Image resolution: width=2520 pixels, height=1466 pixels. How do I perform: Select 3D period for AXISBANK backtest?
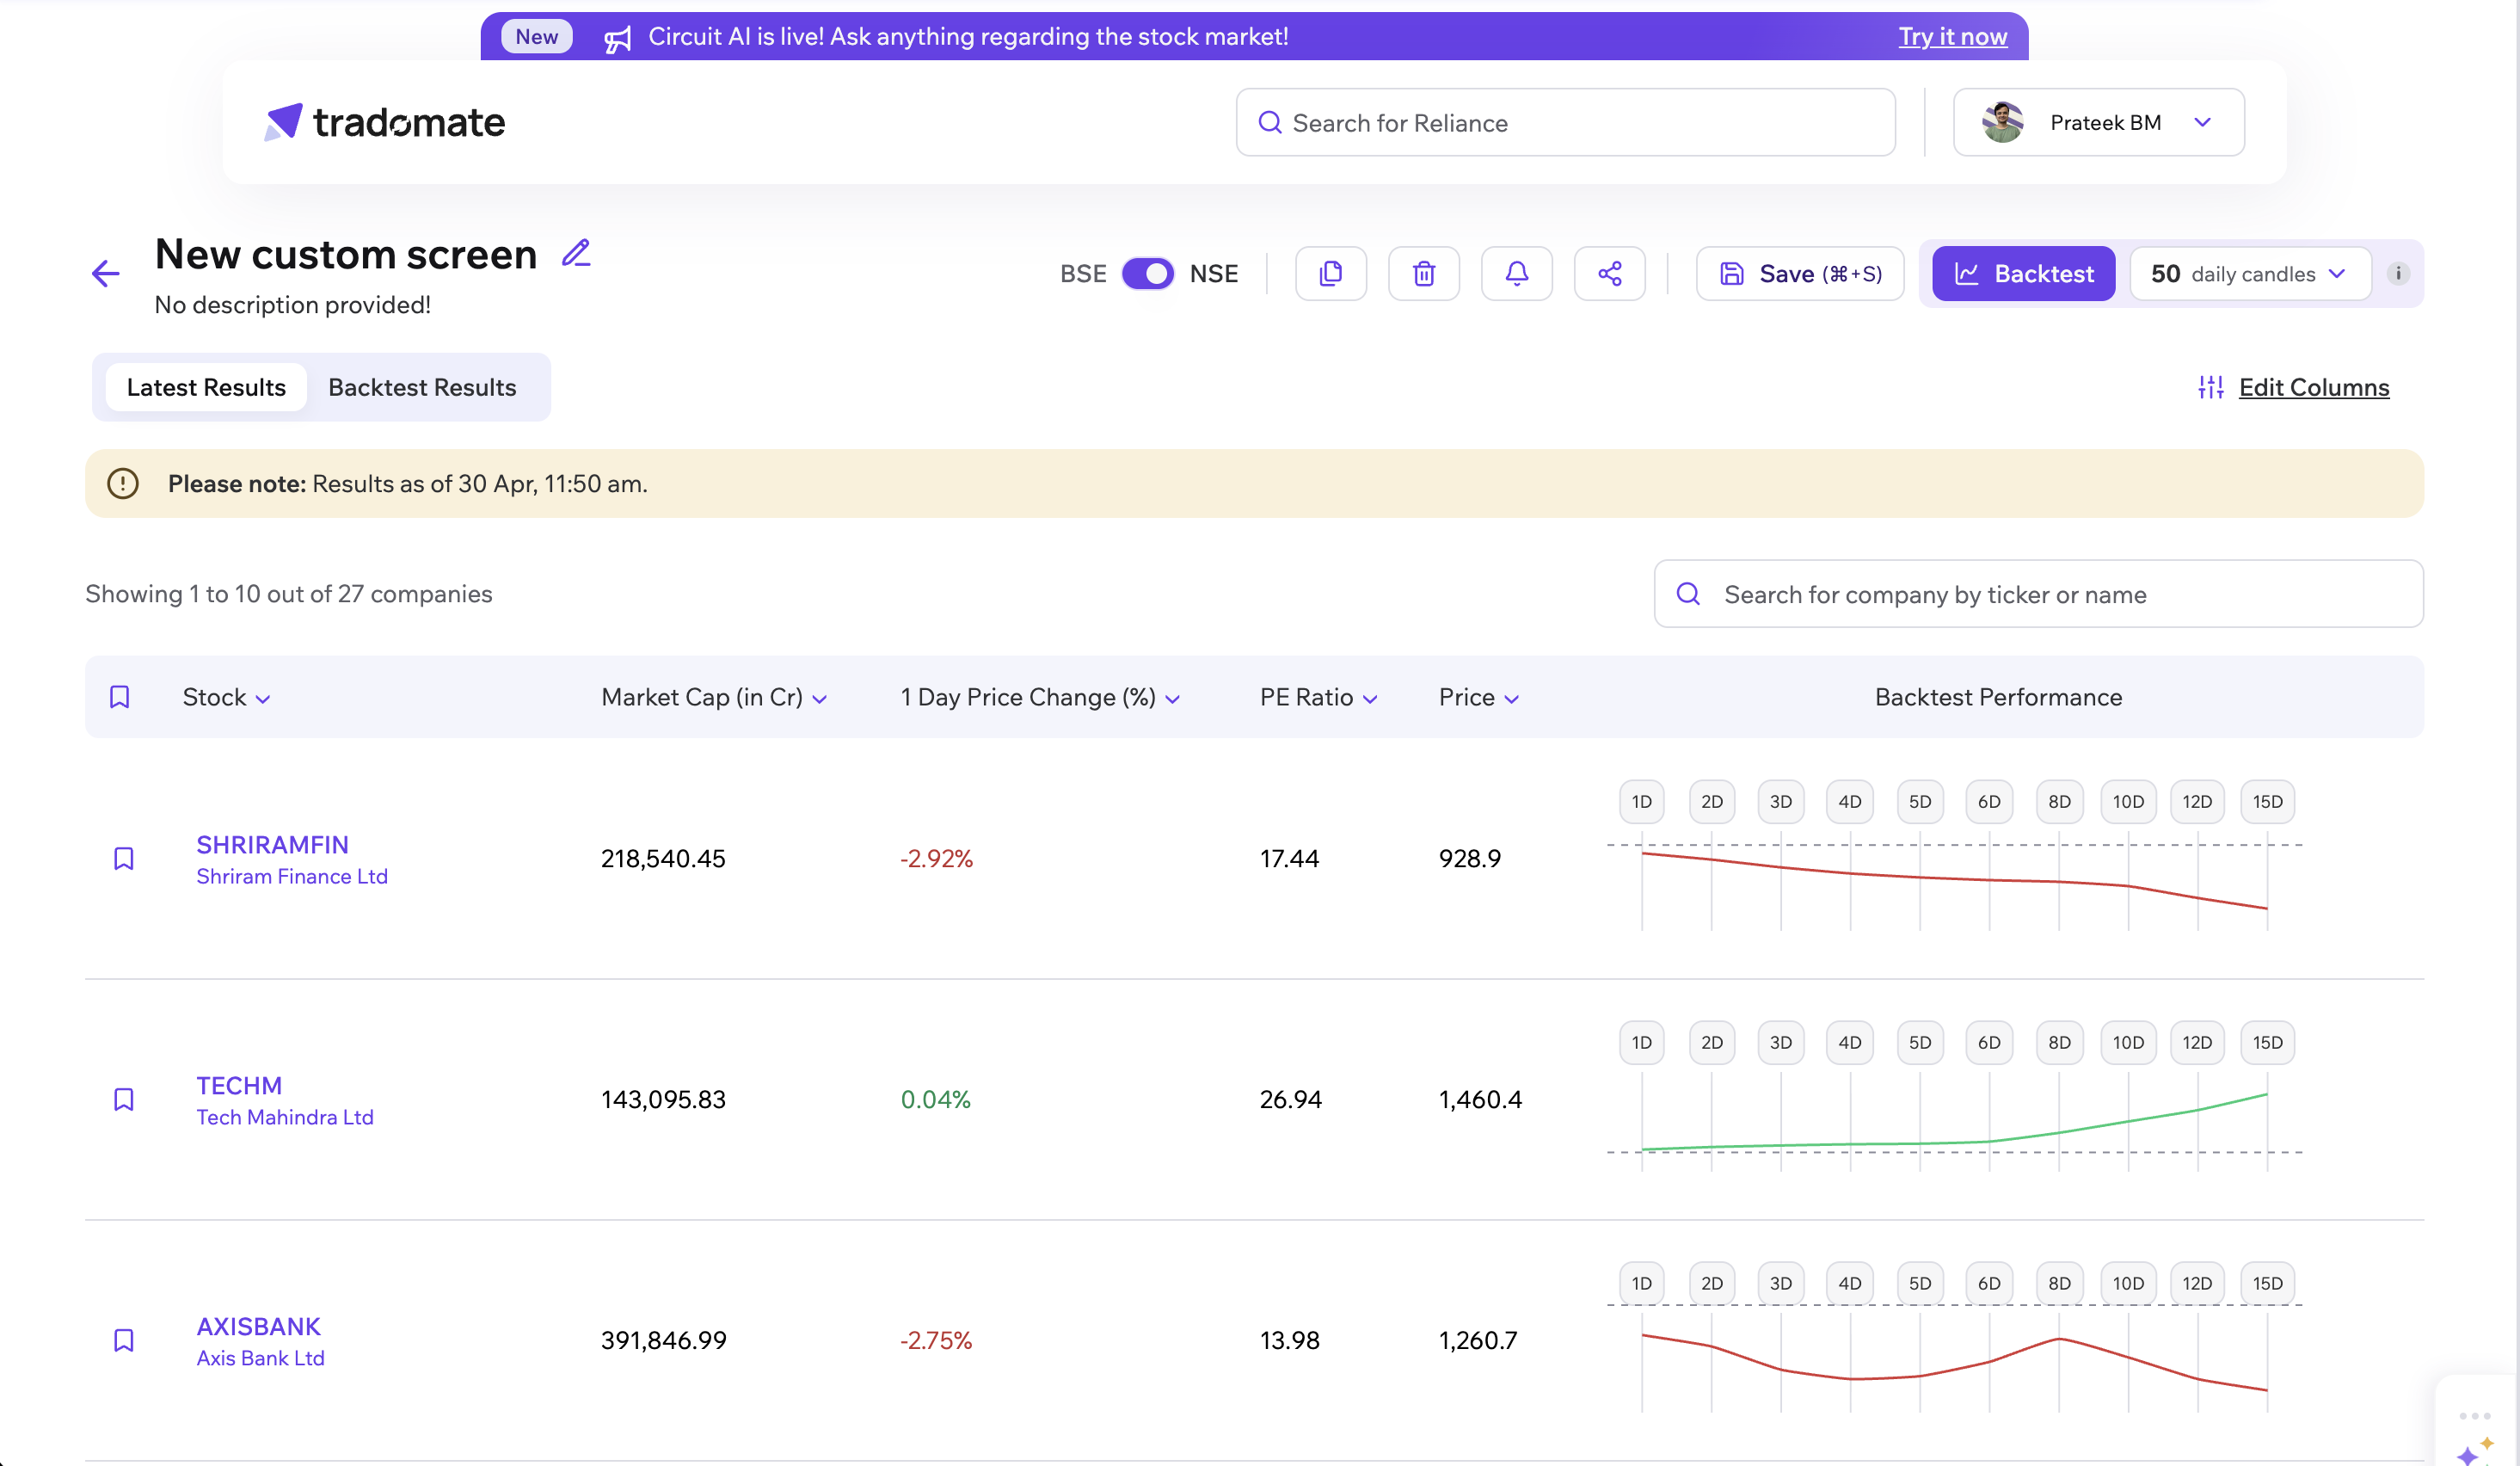(x=1780, y=1283)
